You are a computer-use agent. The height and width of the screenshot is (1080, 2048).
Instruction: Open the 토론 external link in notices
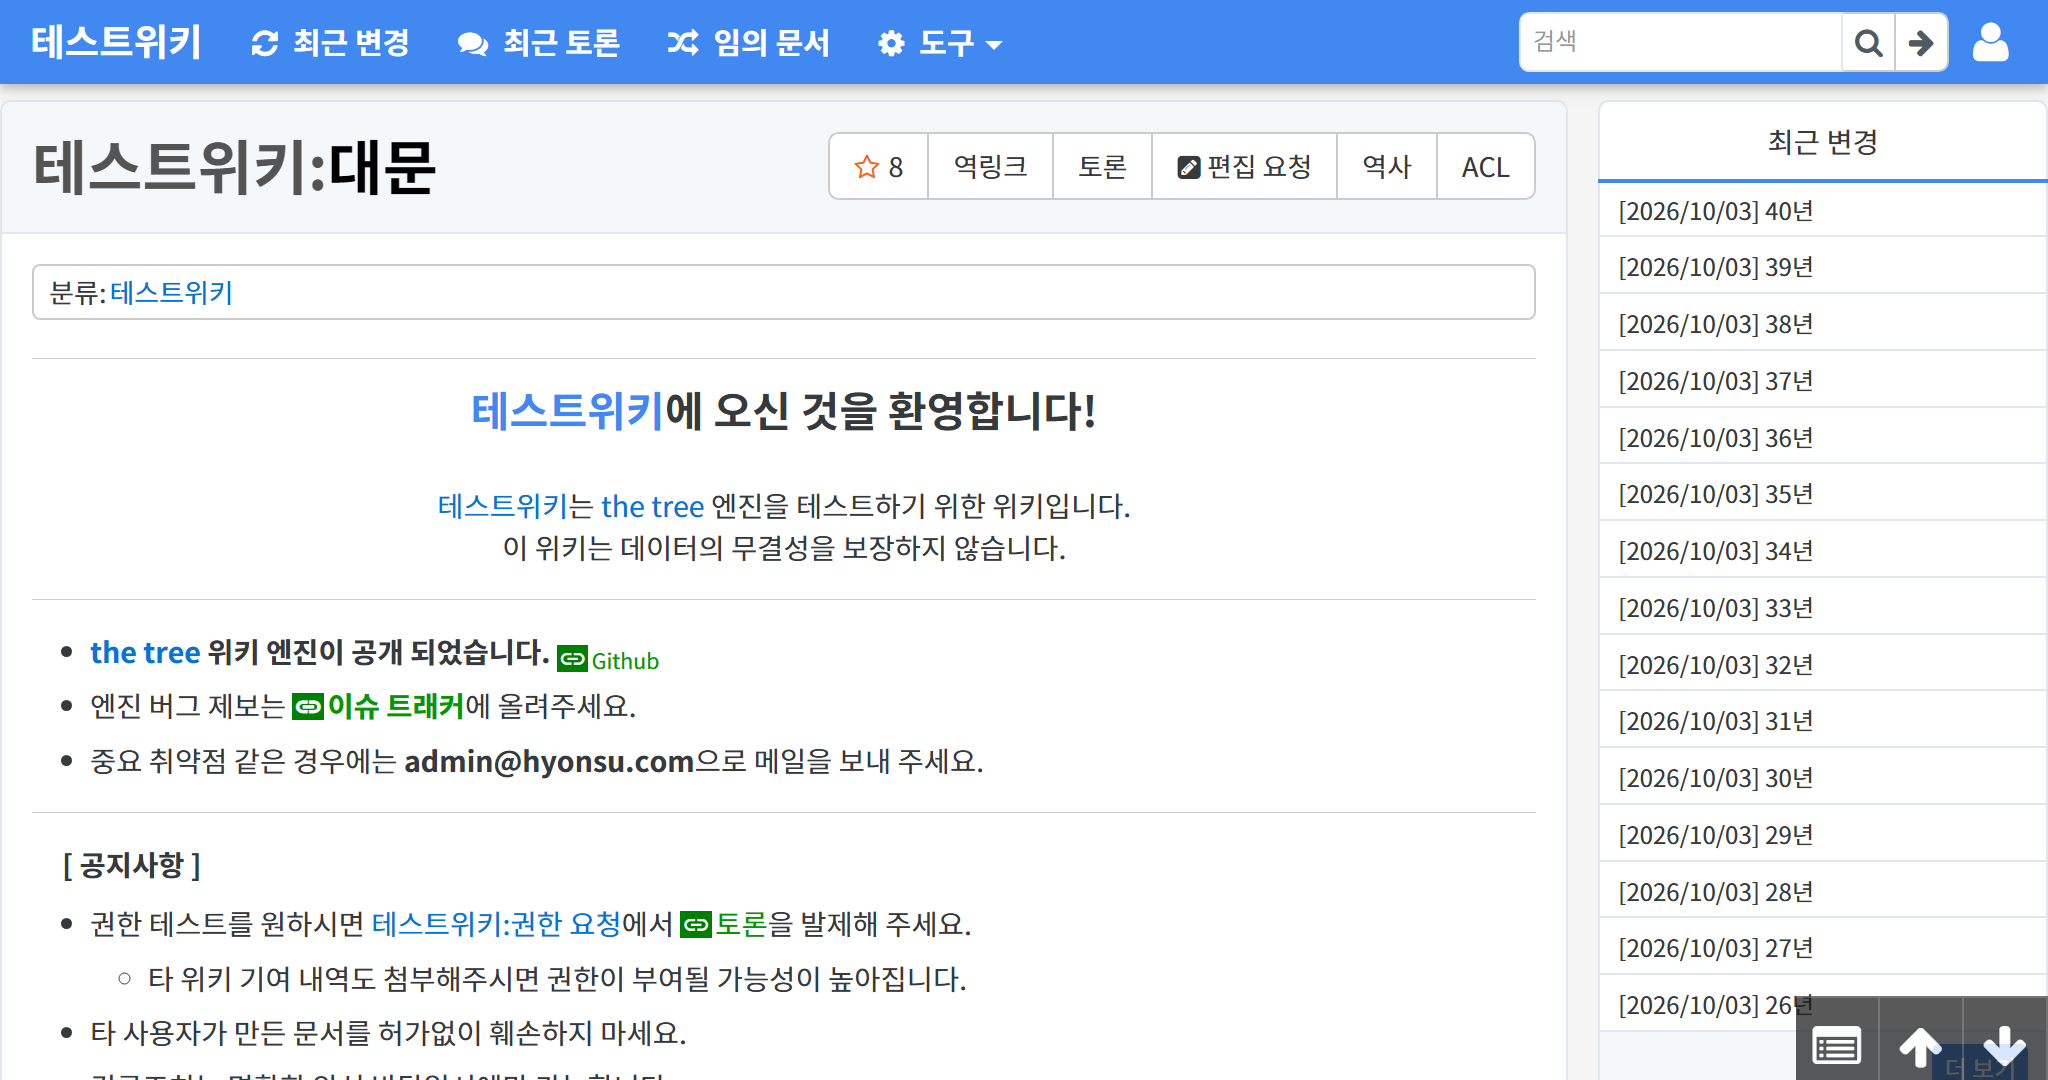coord(723,923)
